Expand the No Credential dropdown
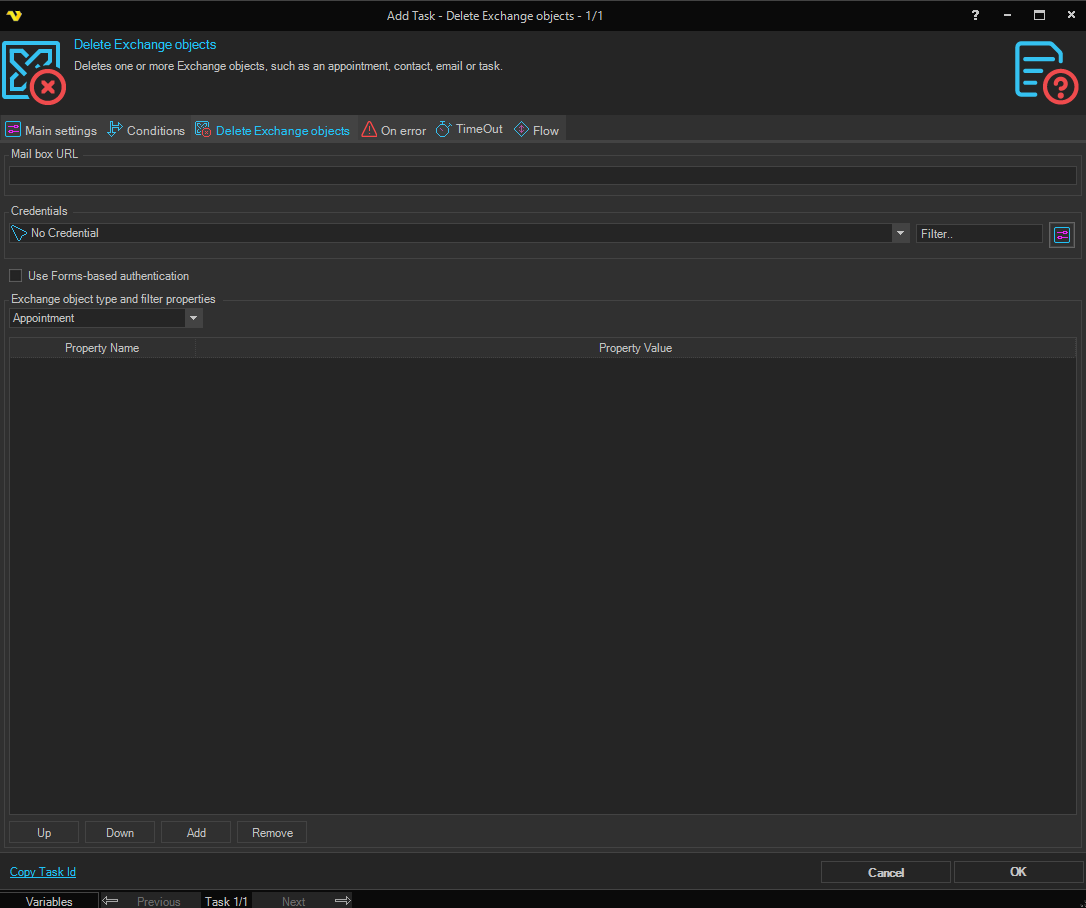This screenshot has height=908, width=1086. (x=899, y=233)
